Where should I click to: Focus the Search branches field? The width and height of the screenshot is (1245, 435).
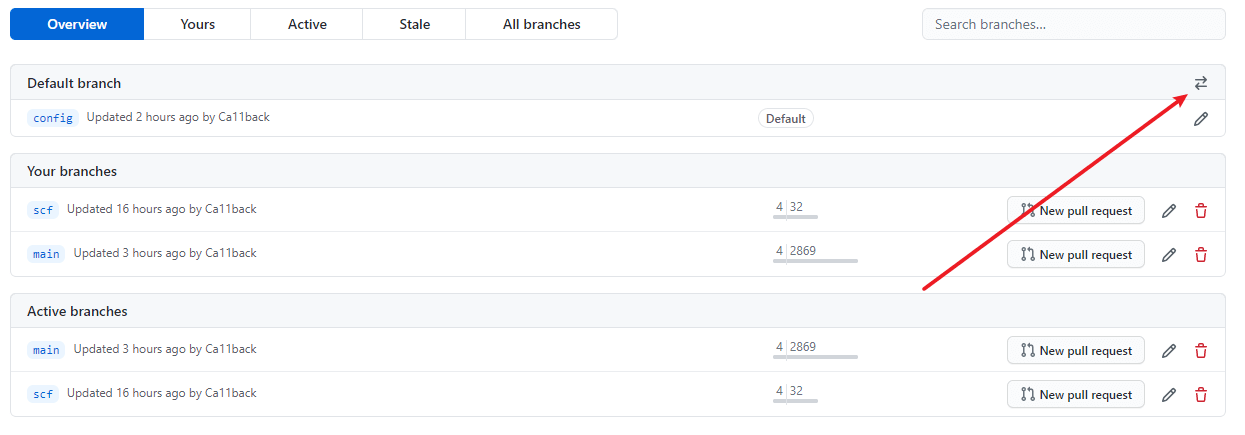pos(1073,24)
